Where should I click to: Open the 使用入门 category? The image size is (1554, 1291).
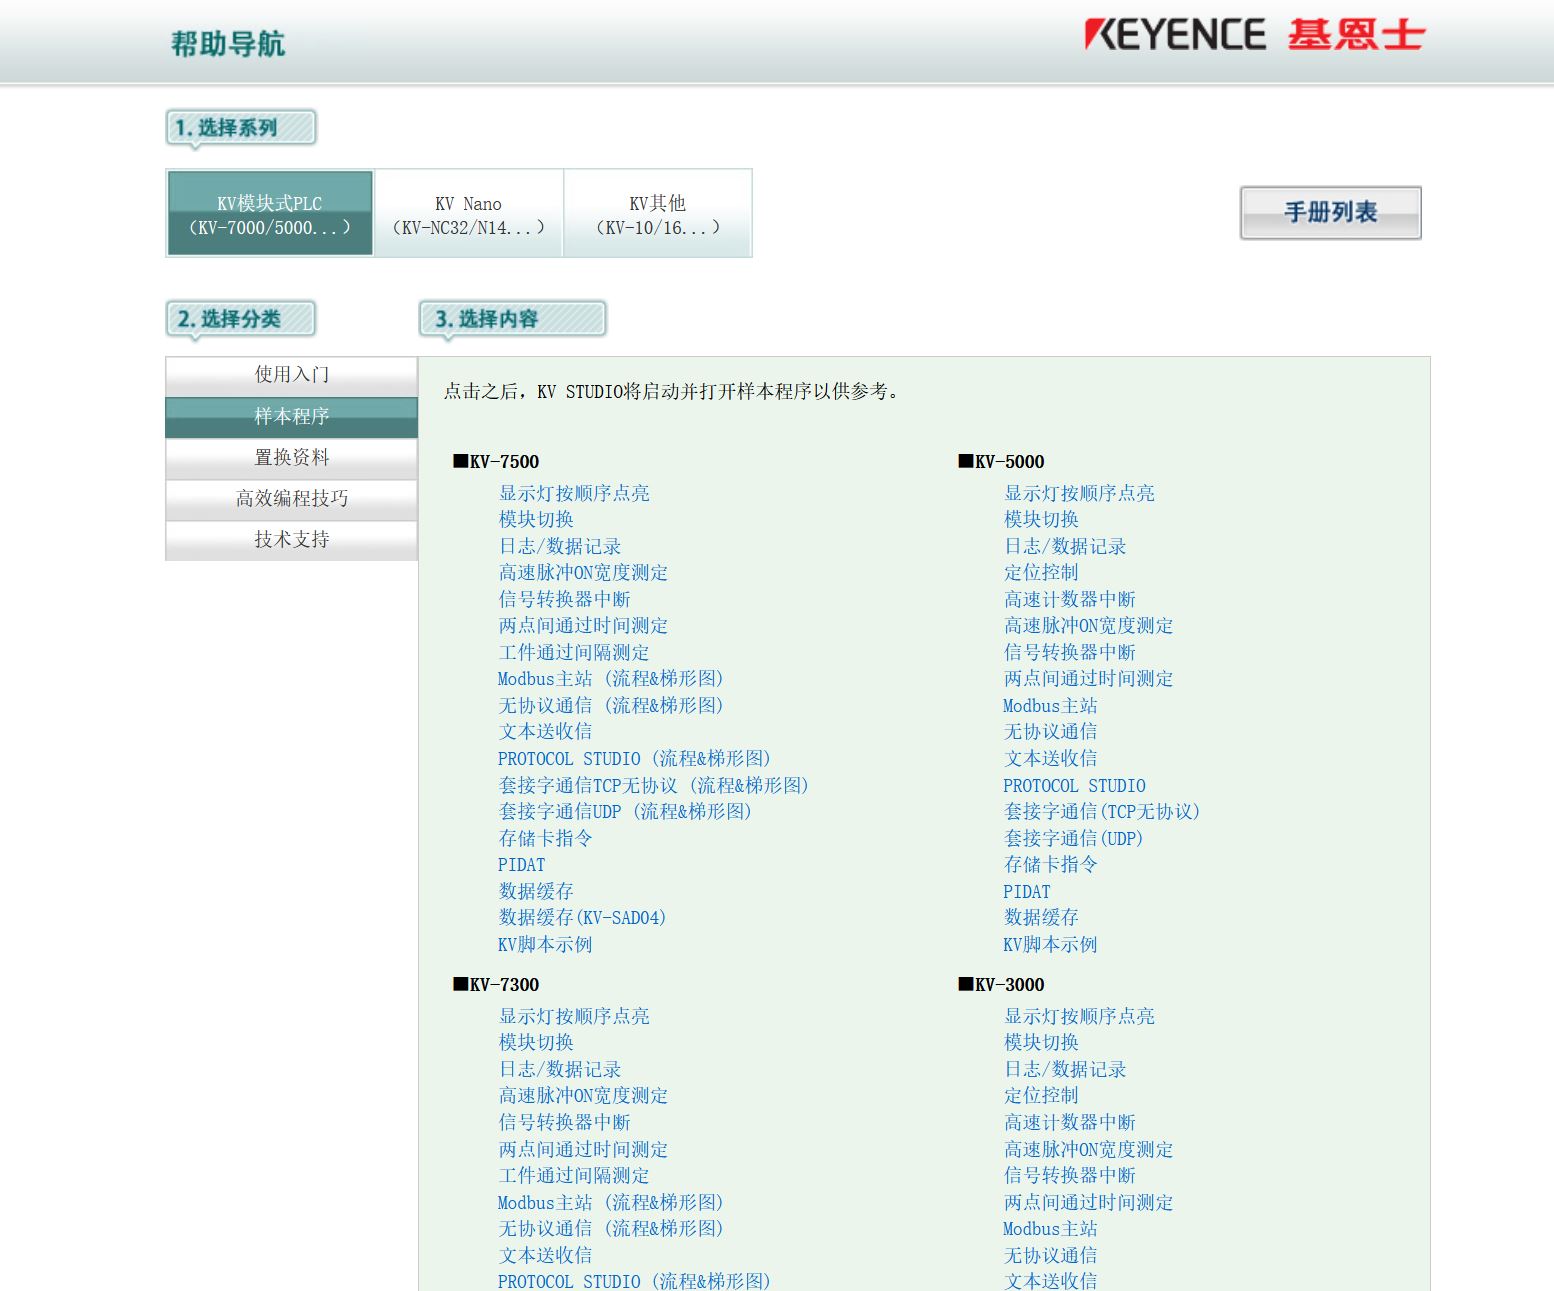coord(291,375)
